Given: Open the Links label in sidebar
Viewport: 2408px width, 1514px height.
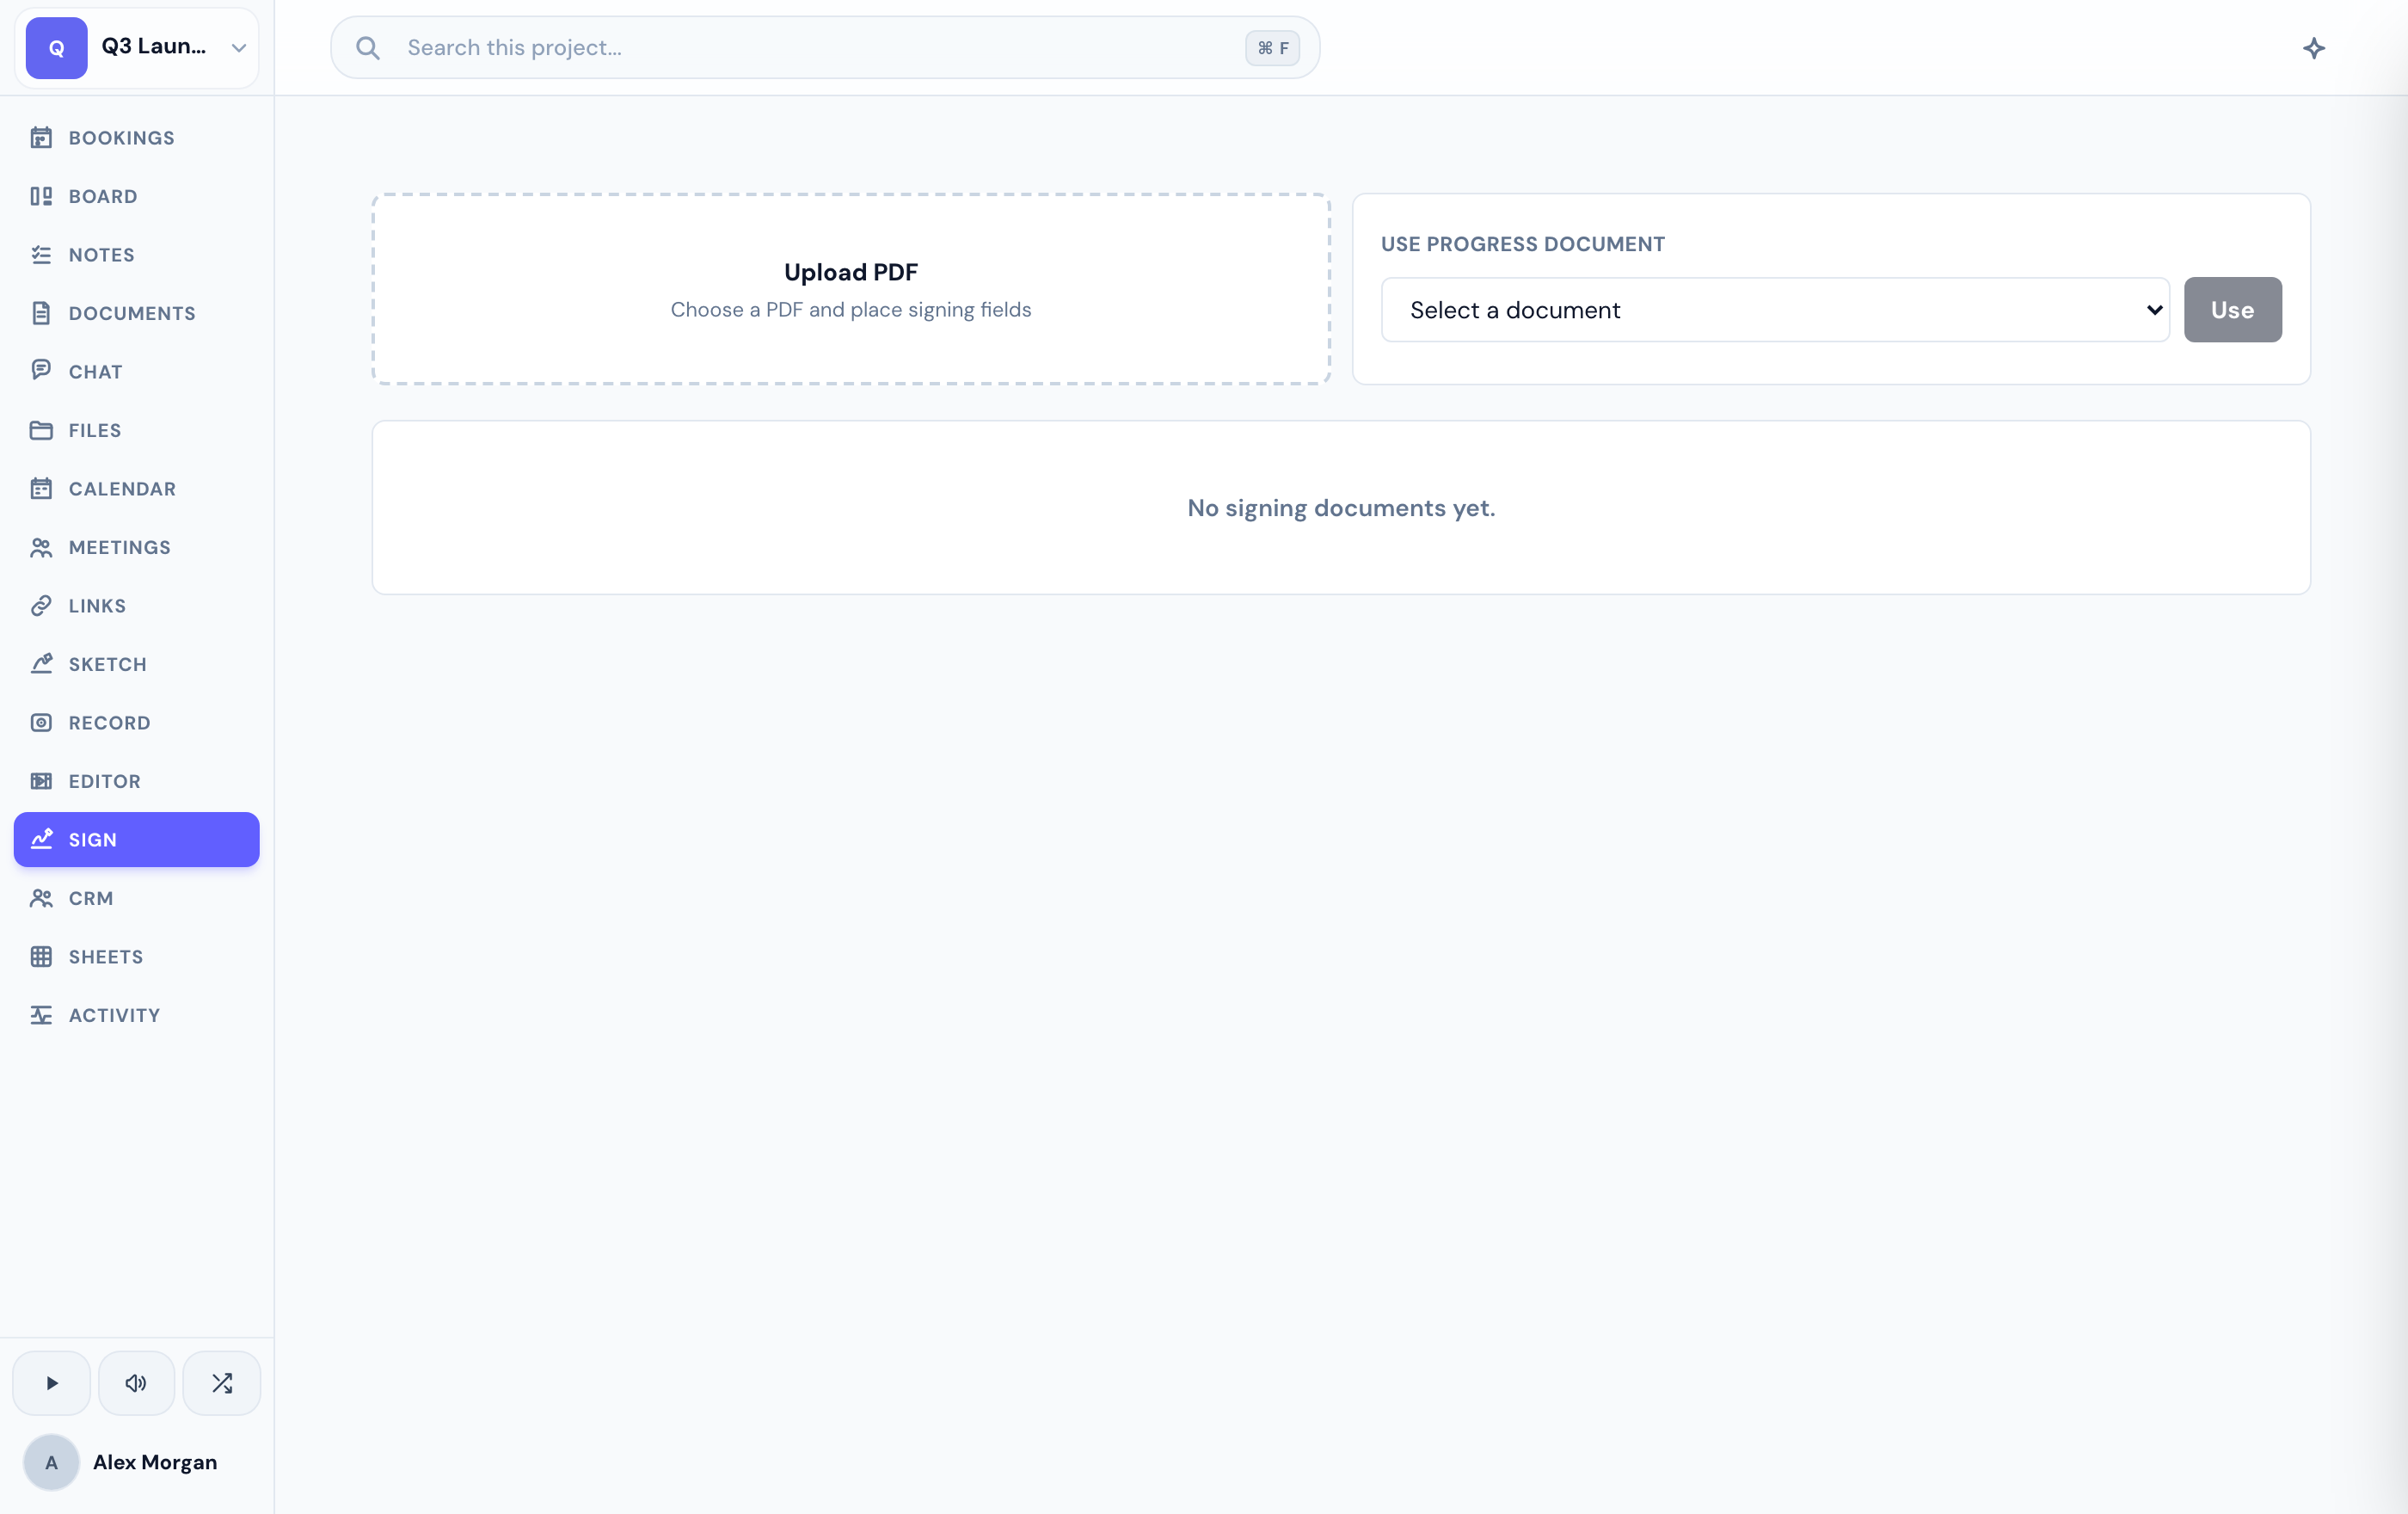Looking at the screenshot, I should (x=98, y=606).
